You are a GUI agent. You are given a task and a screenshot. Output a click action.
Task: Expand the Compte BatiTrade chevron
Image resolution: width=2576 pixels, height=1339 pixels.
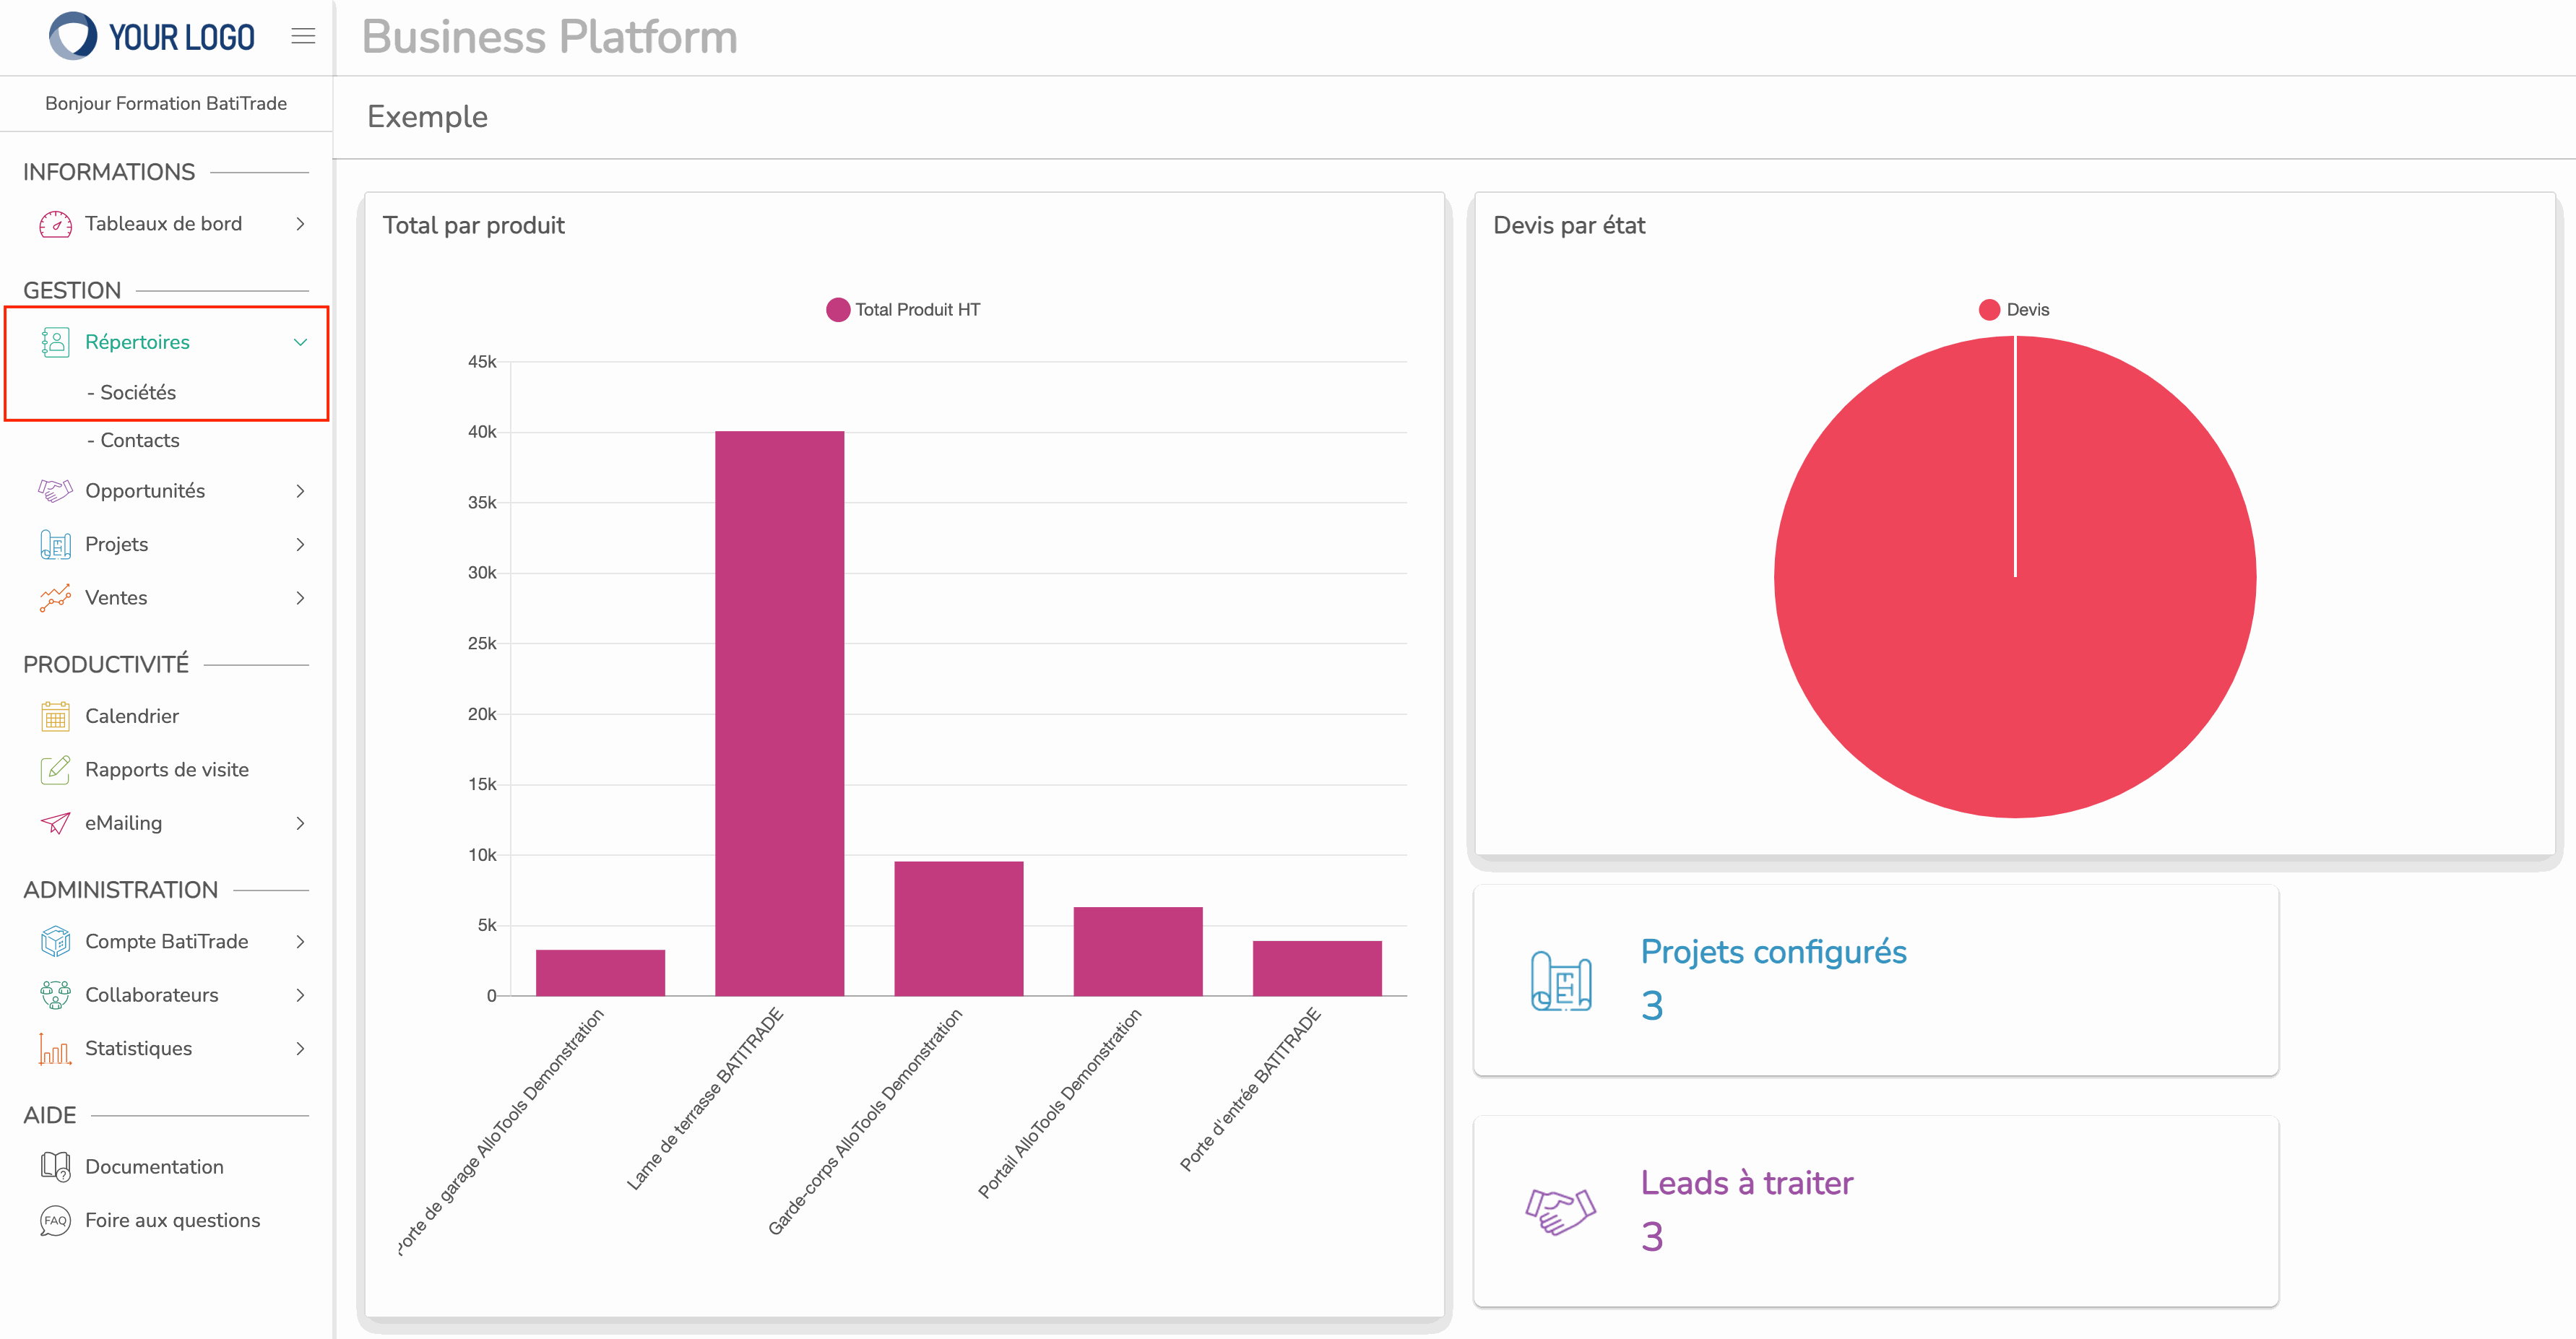[x=300, y=941]
